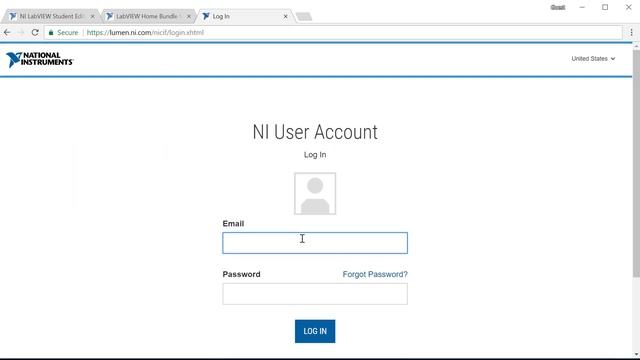Focus the Password input field
The height and width of the screenshot is (360, 640).
[315, 294]
